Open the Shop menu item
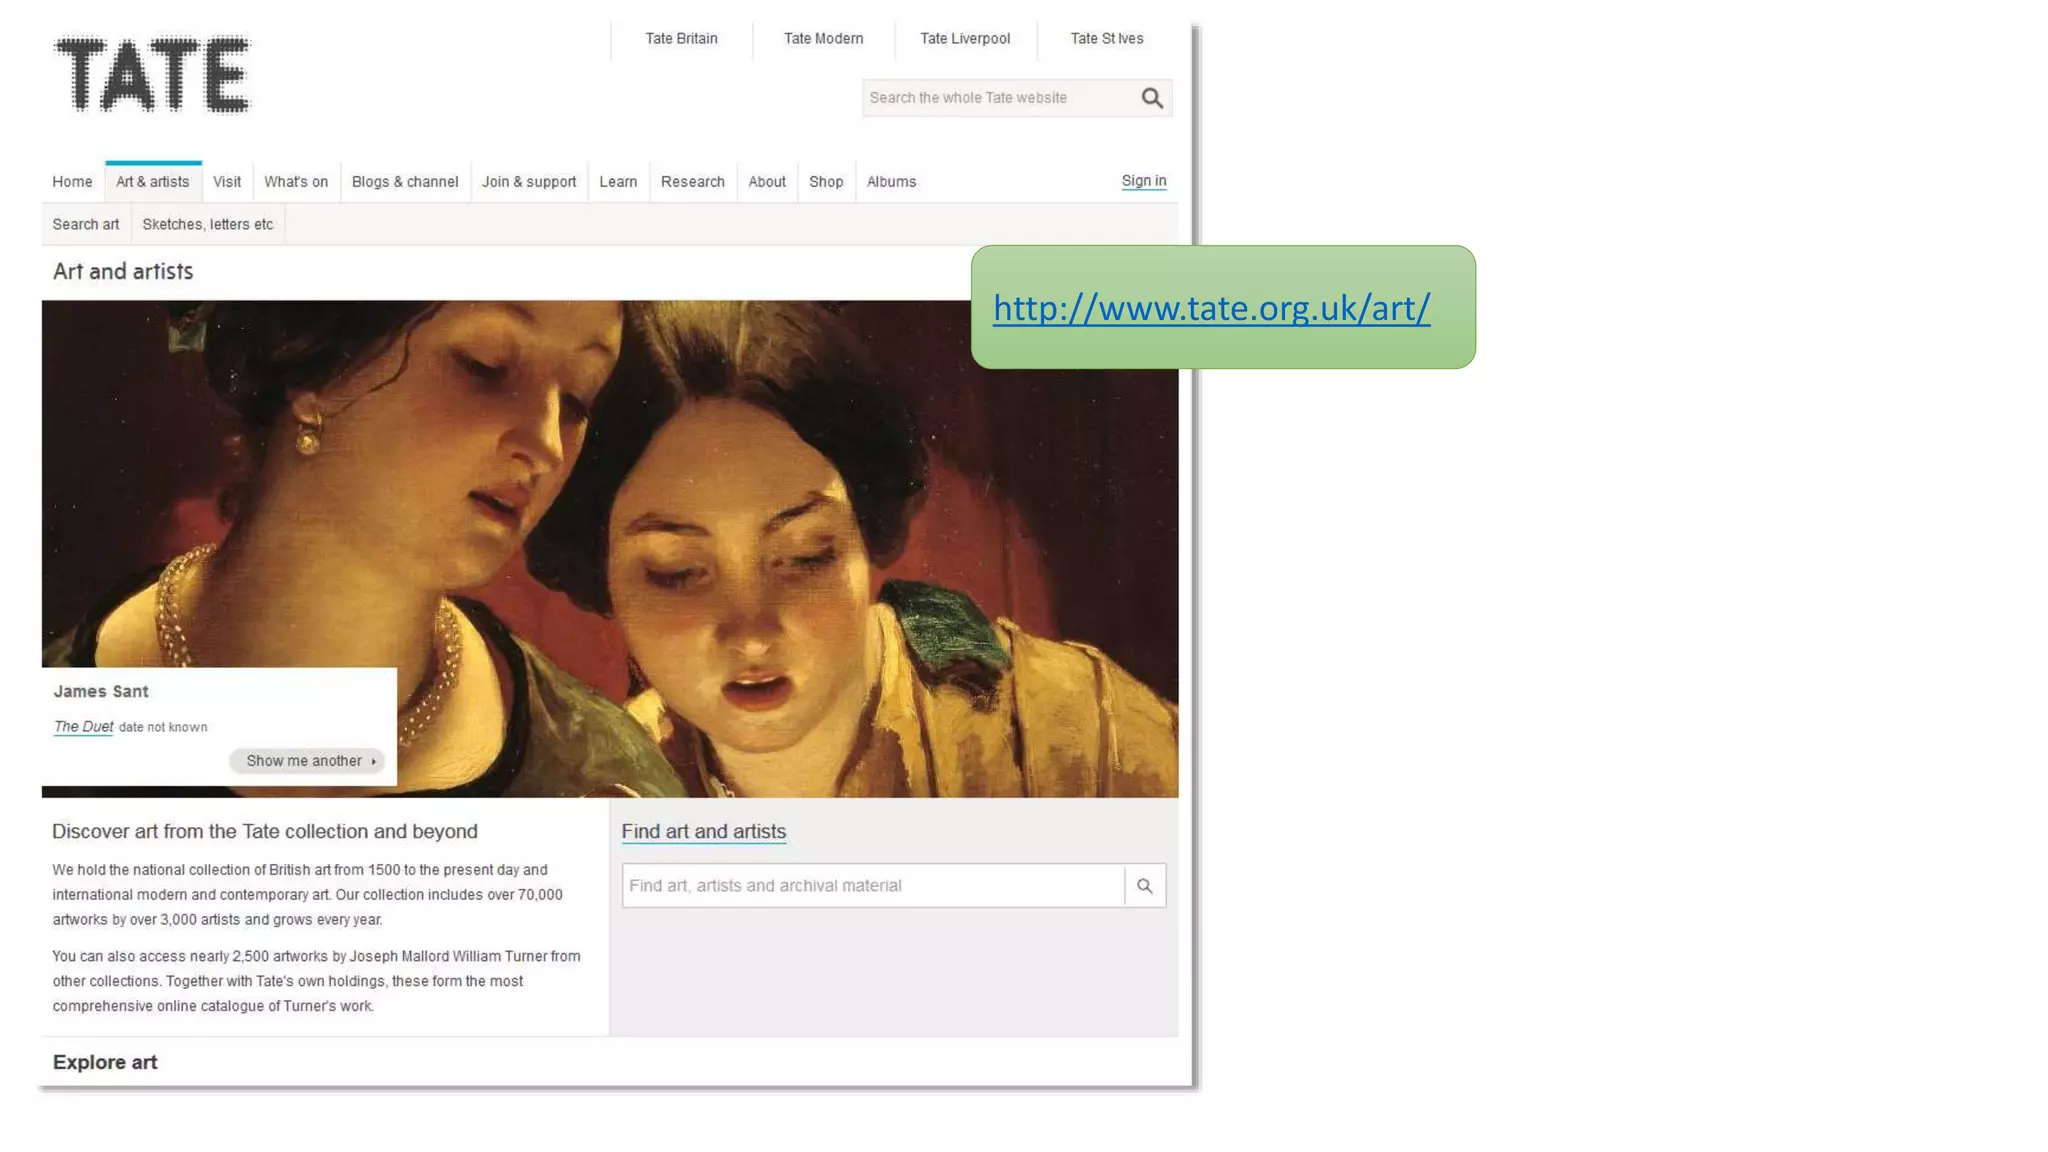Screen dimensions: 2048x1152 pos(826,182)
